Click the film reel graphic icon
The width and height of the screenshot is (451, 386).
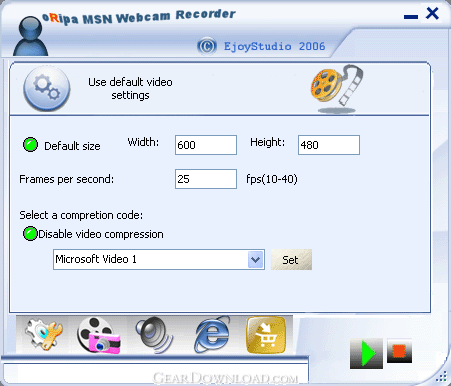point(337,88)
